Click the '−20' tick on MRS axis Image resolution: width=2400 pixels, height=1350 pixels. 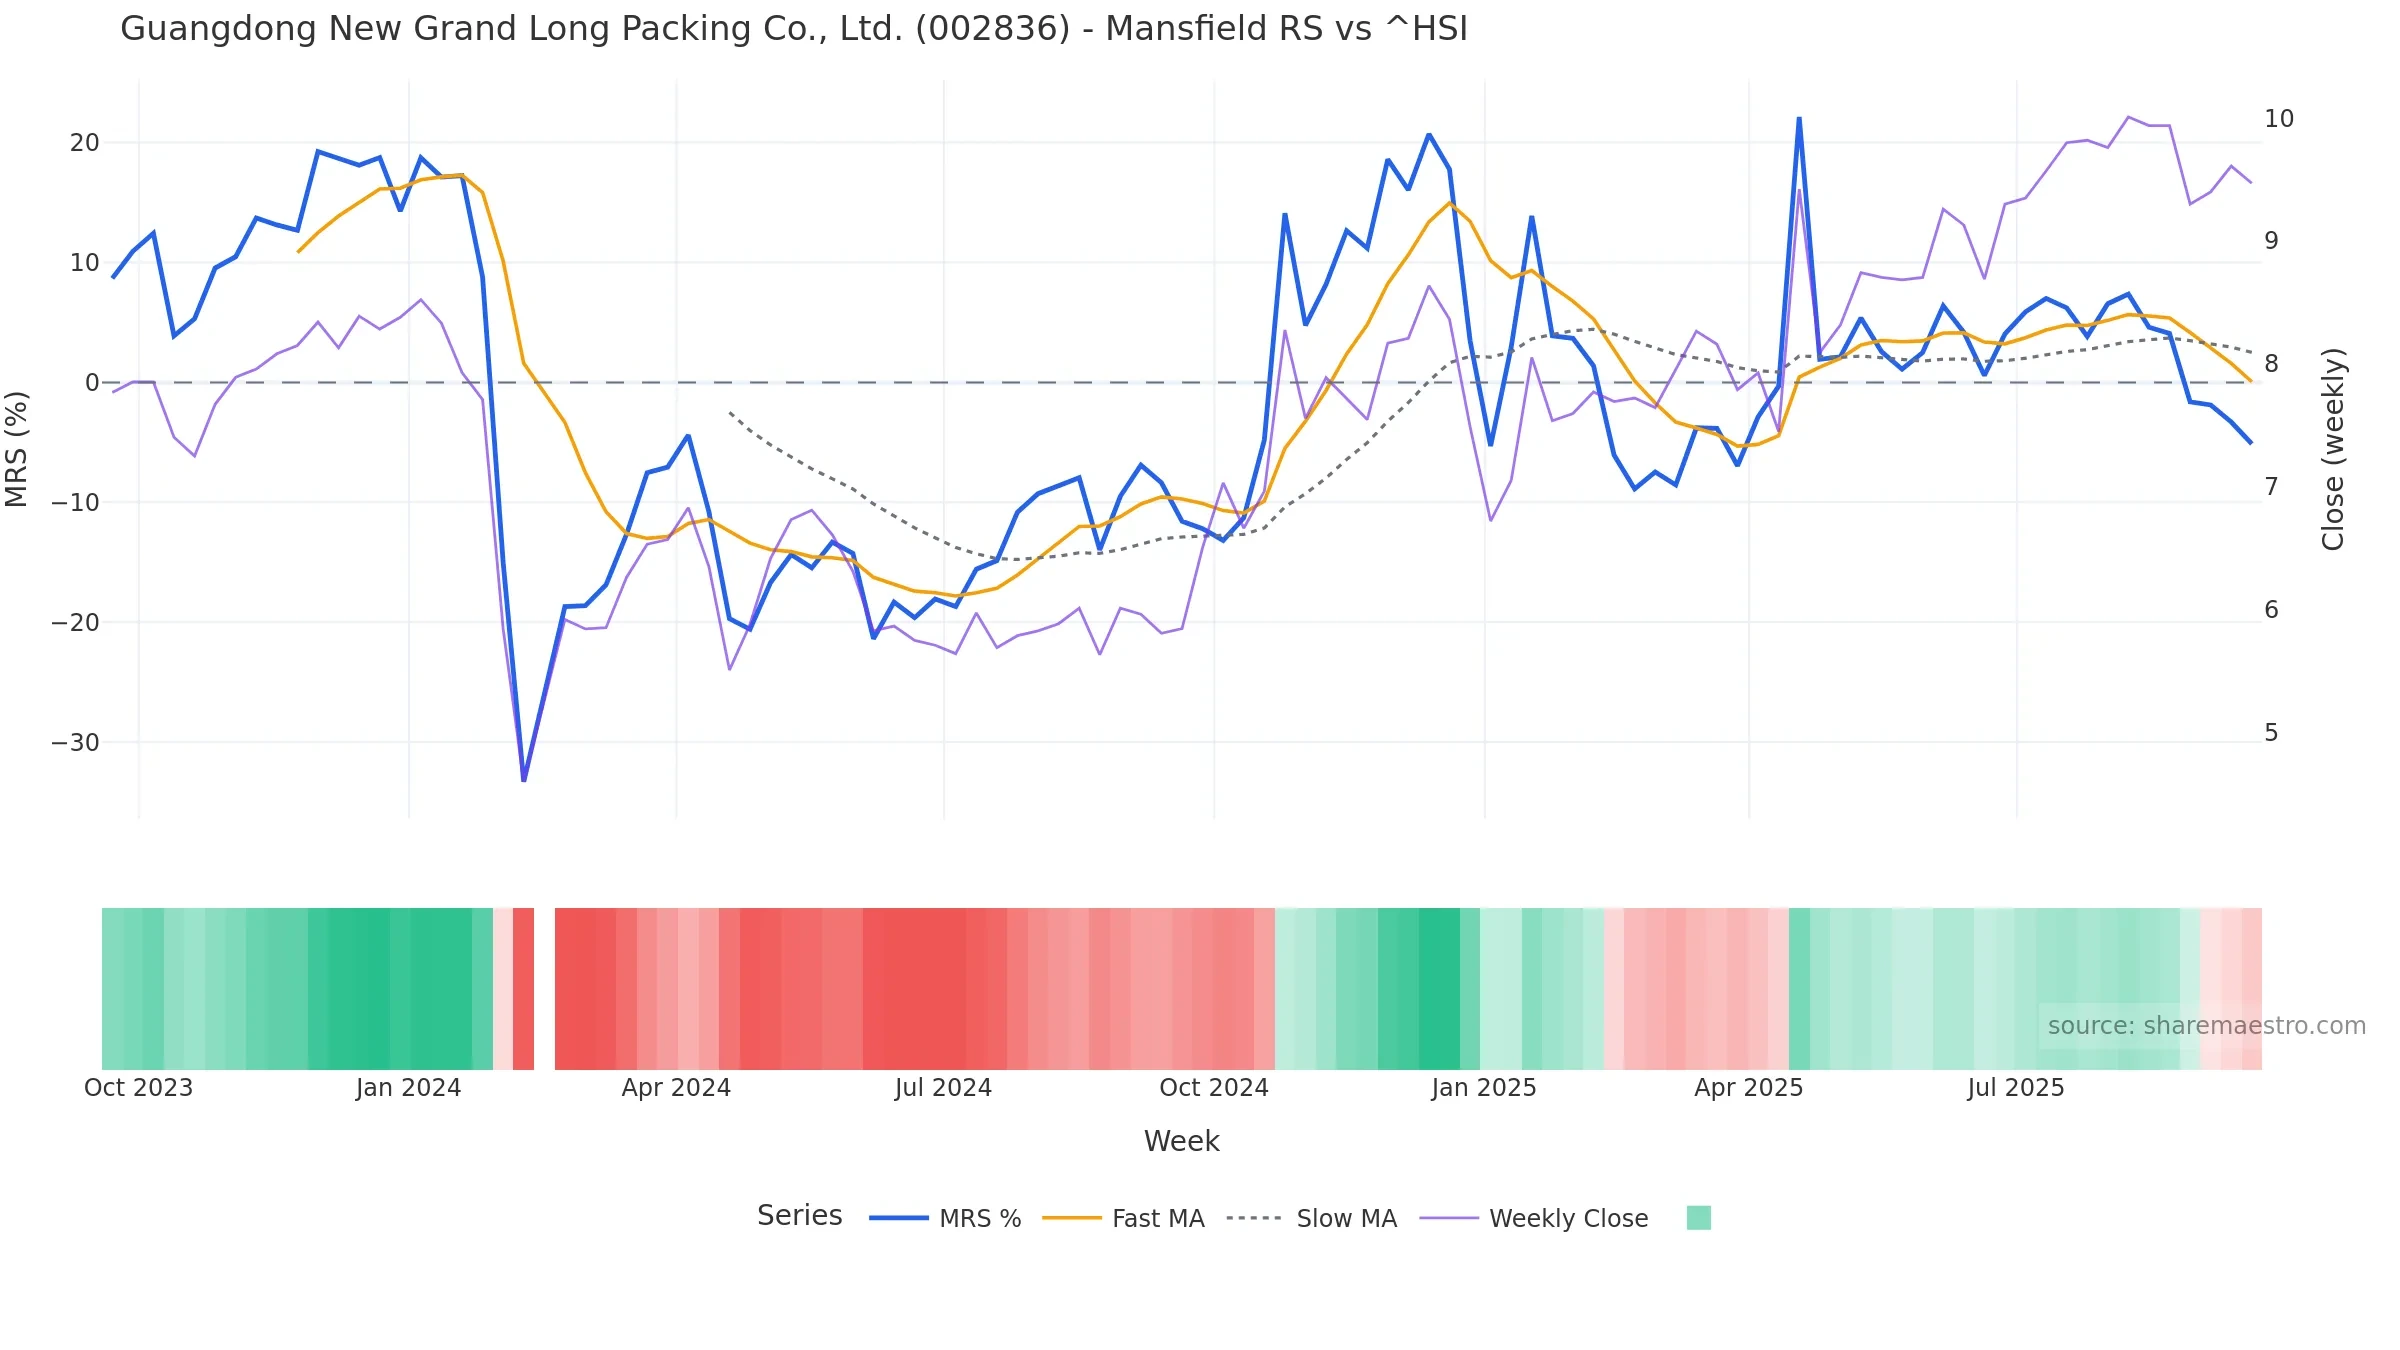(x=76, y=623)
